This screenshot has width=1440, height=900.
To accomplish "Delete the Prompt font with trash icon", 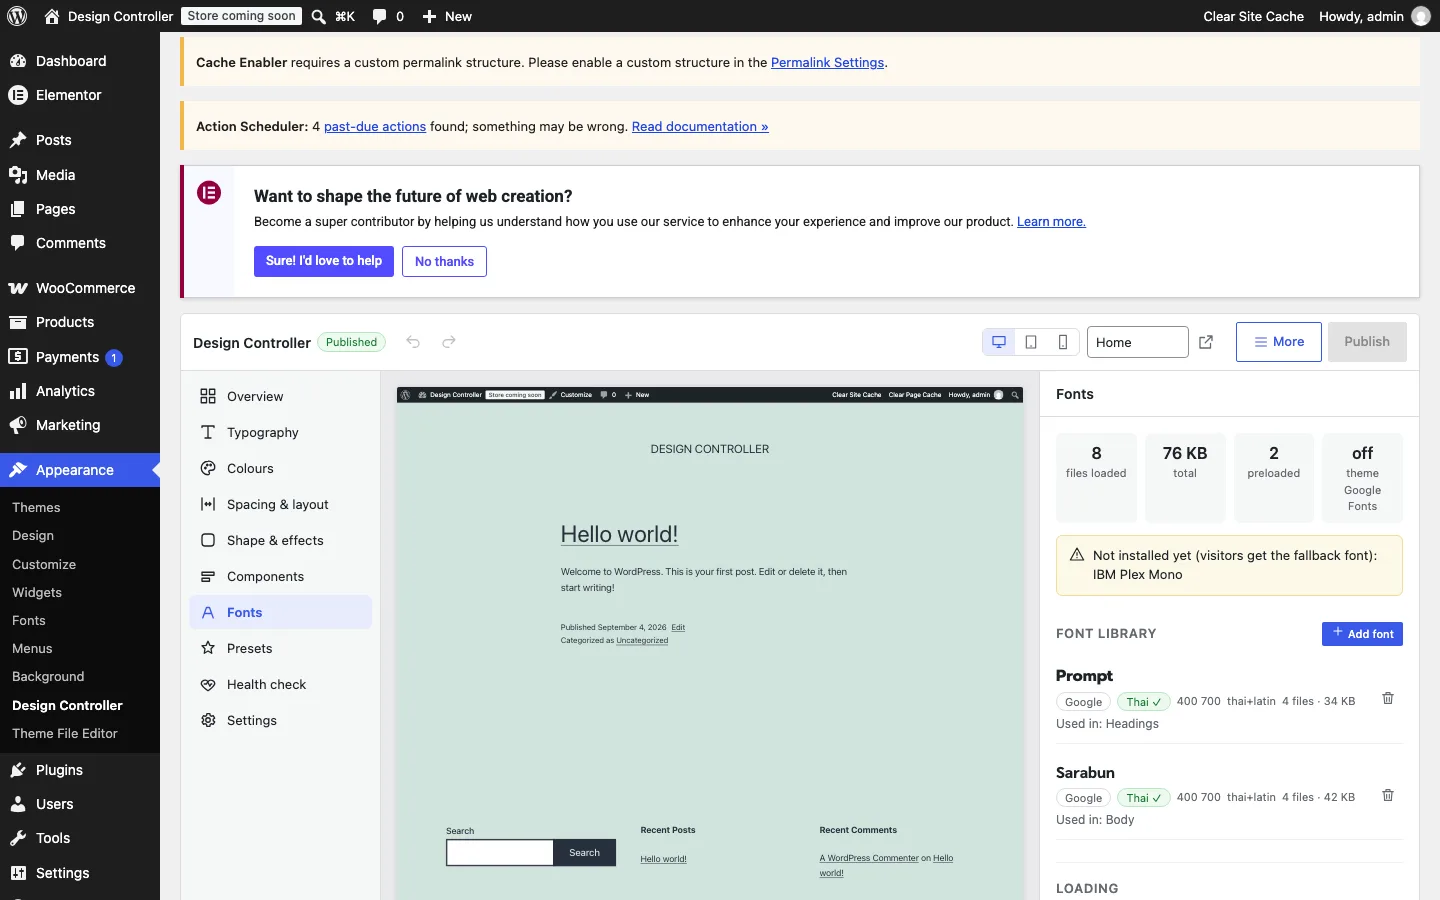I will click(x=1388, y=699).
